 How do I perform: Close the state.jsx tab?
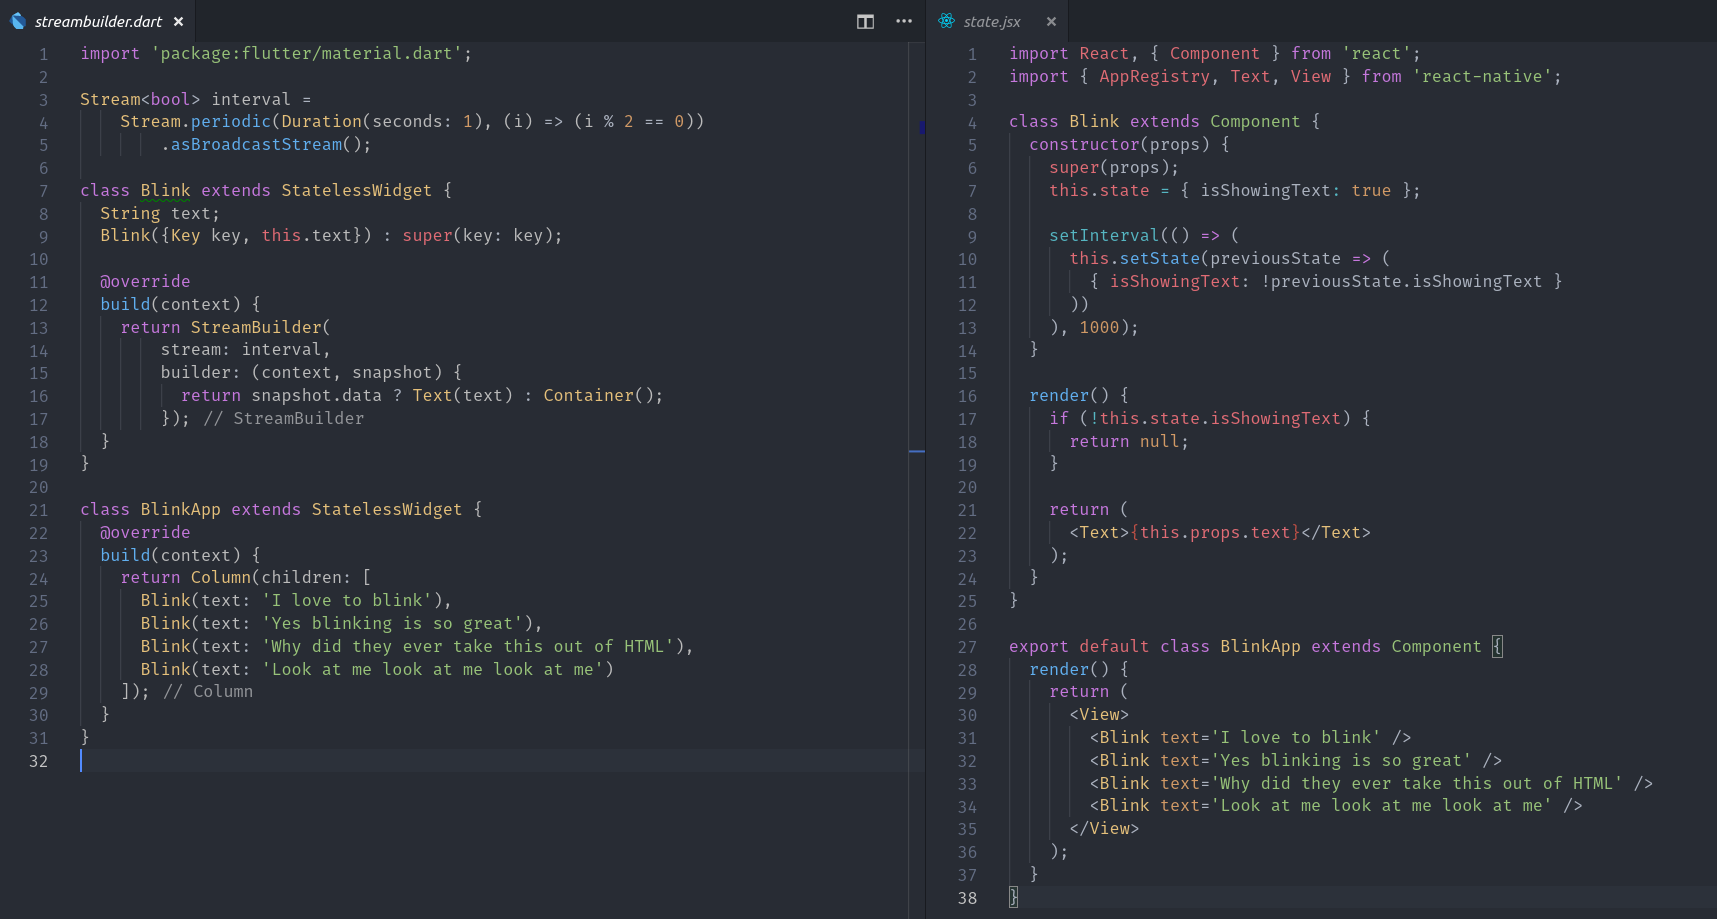[x=1051, y=20]
